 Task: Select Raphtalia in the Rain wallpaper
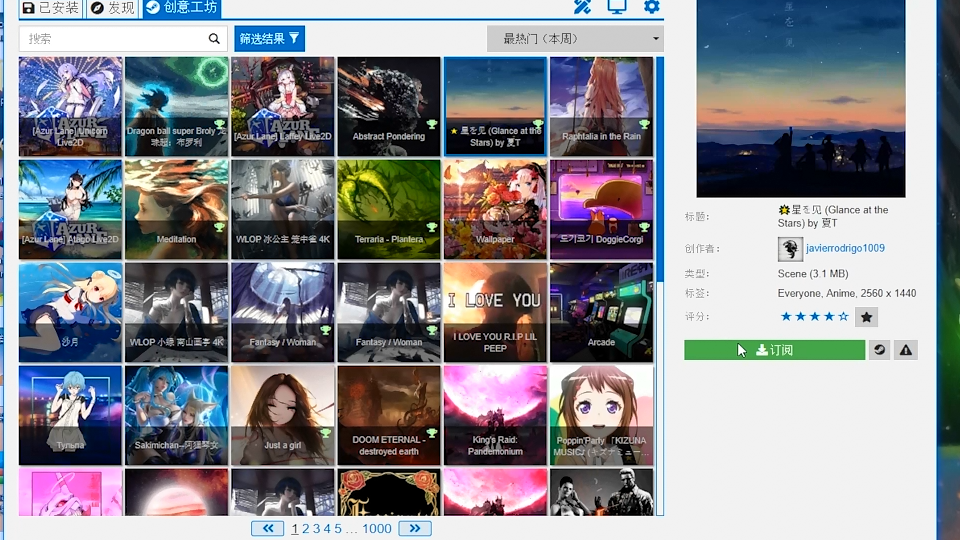[x=601, y=107]
